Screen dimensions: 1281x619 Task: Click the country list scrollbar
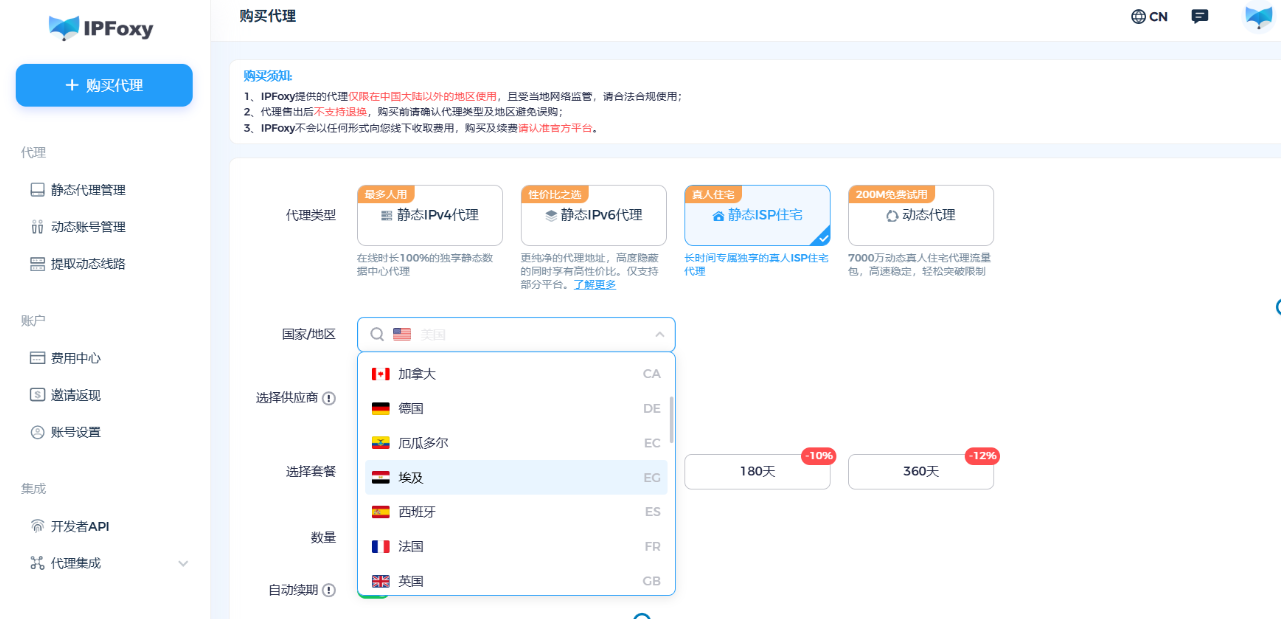(672, 419)
